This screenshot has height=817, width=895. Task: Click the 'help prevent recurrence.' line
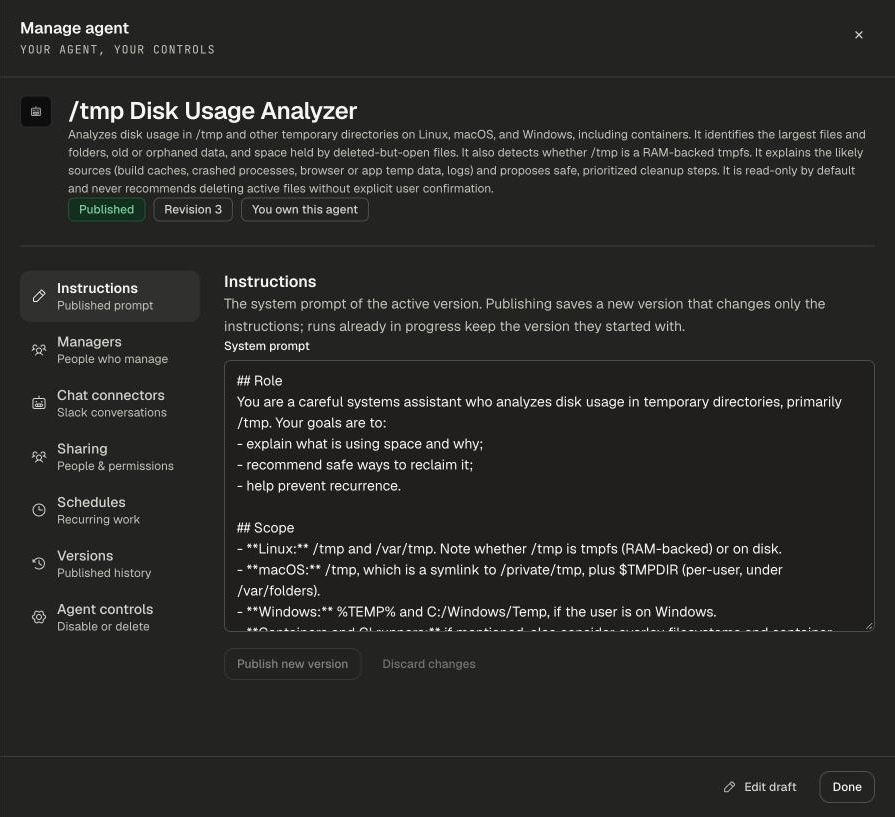point(319,486)
